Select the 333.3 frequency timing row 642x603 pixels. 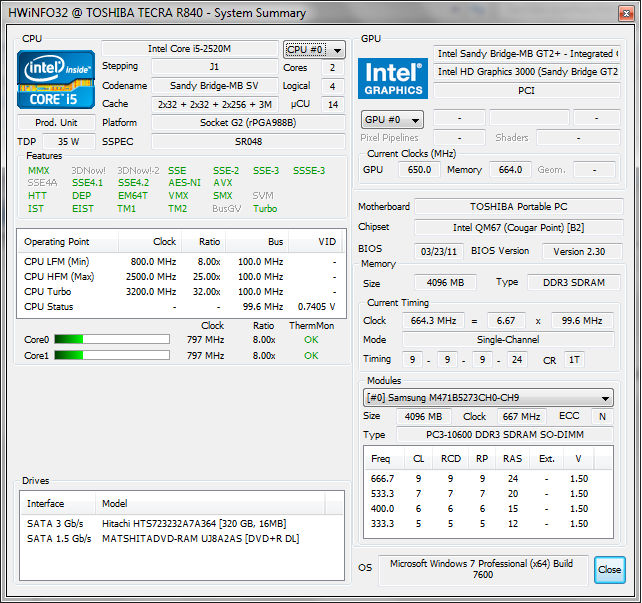(x=488, y=524)
